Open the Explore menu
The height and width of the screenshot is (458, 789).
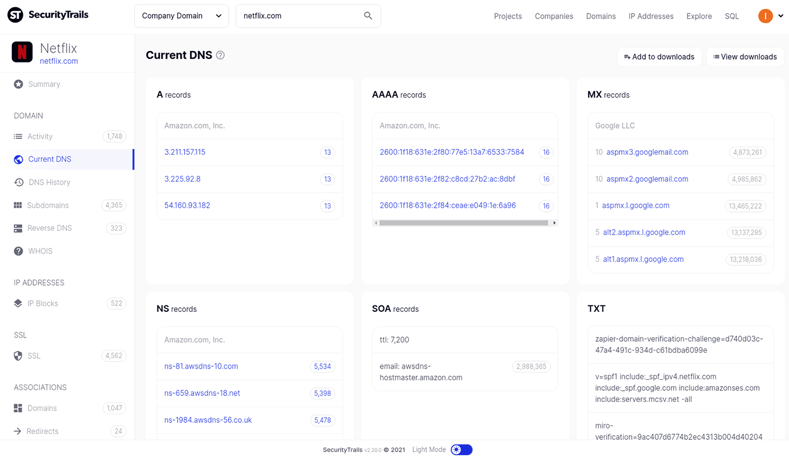[699, 16]
